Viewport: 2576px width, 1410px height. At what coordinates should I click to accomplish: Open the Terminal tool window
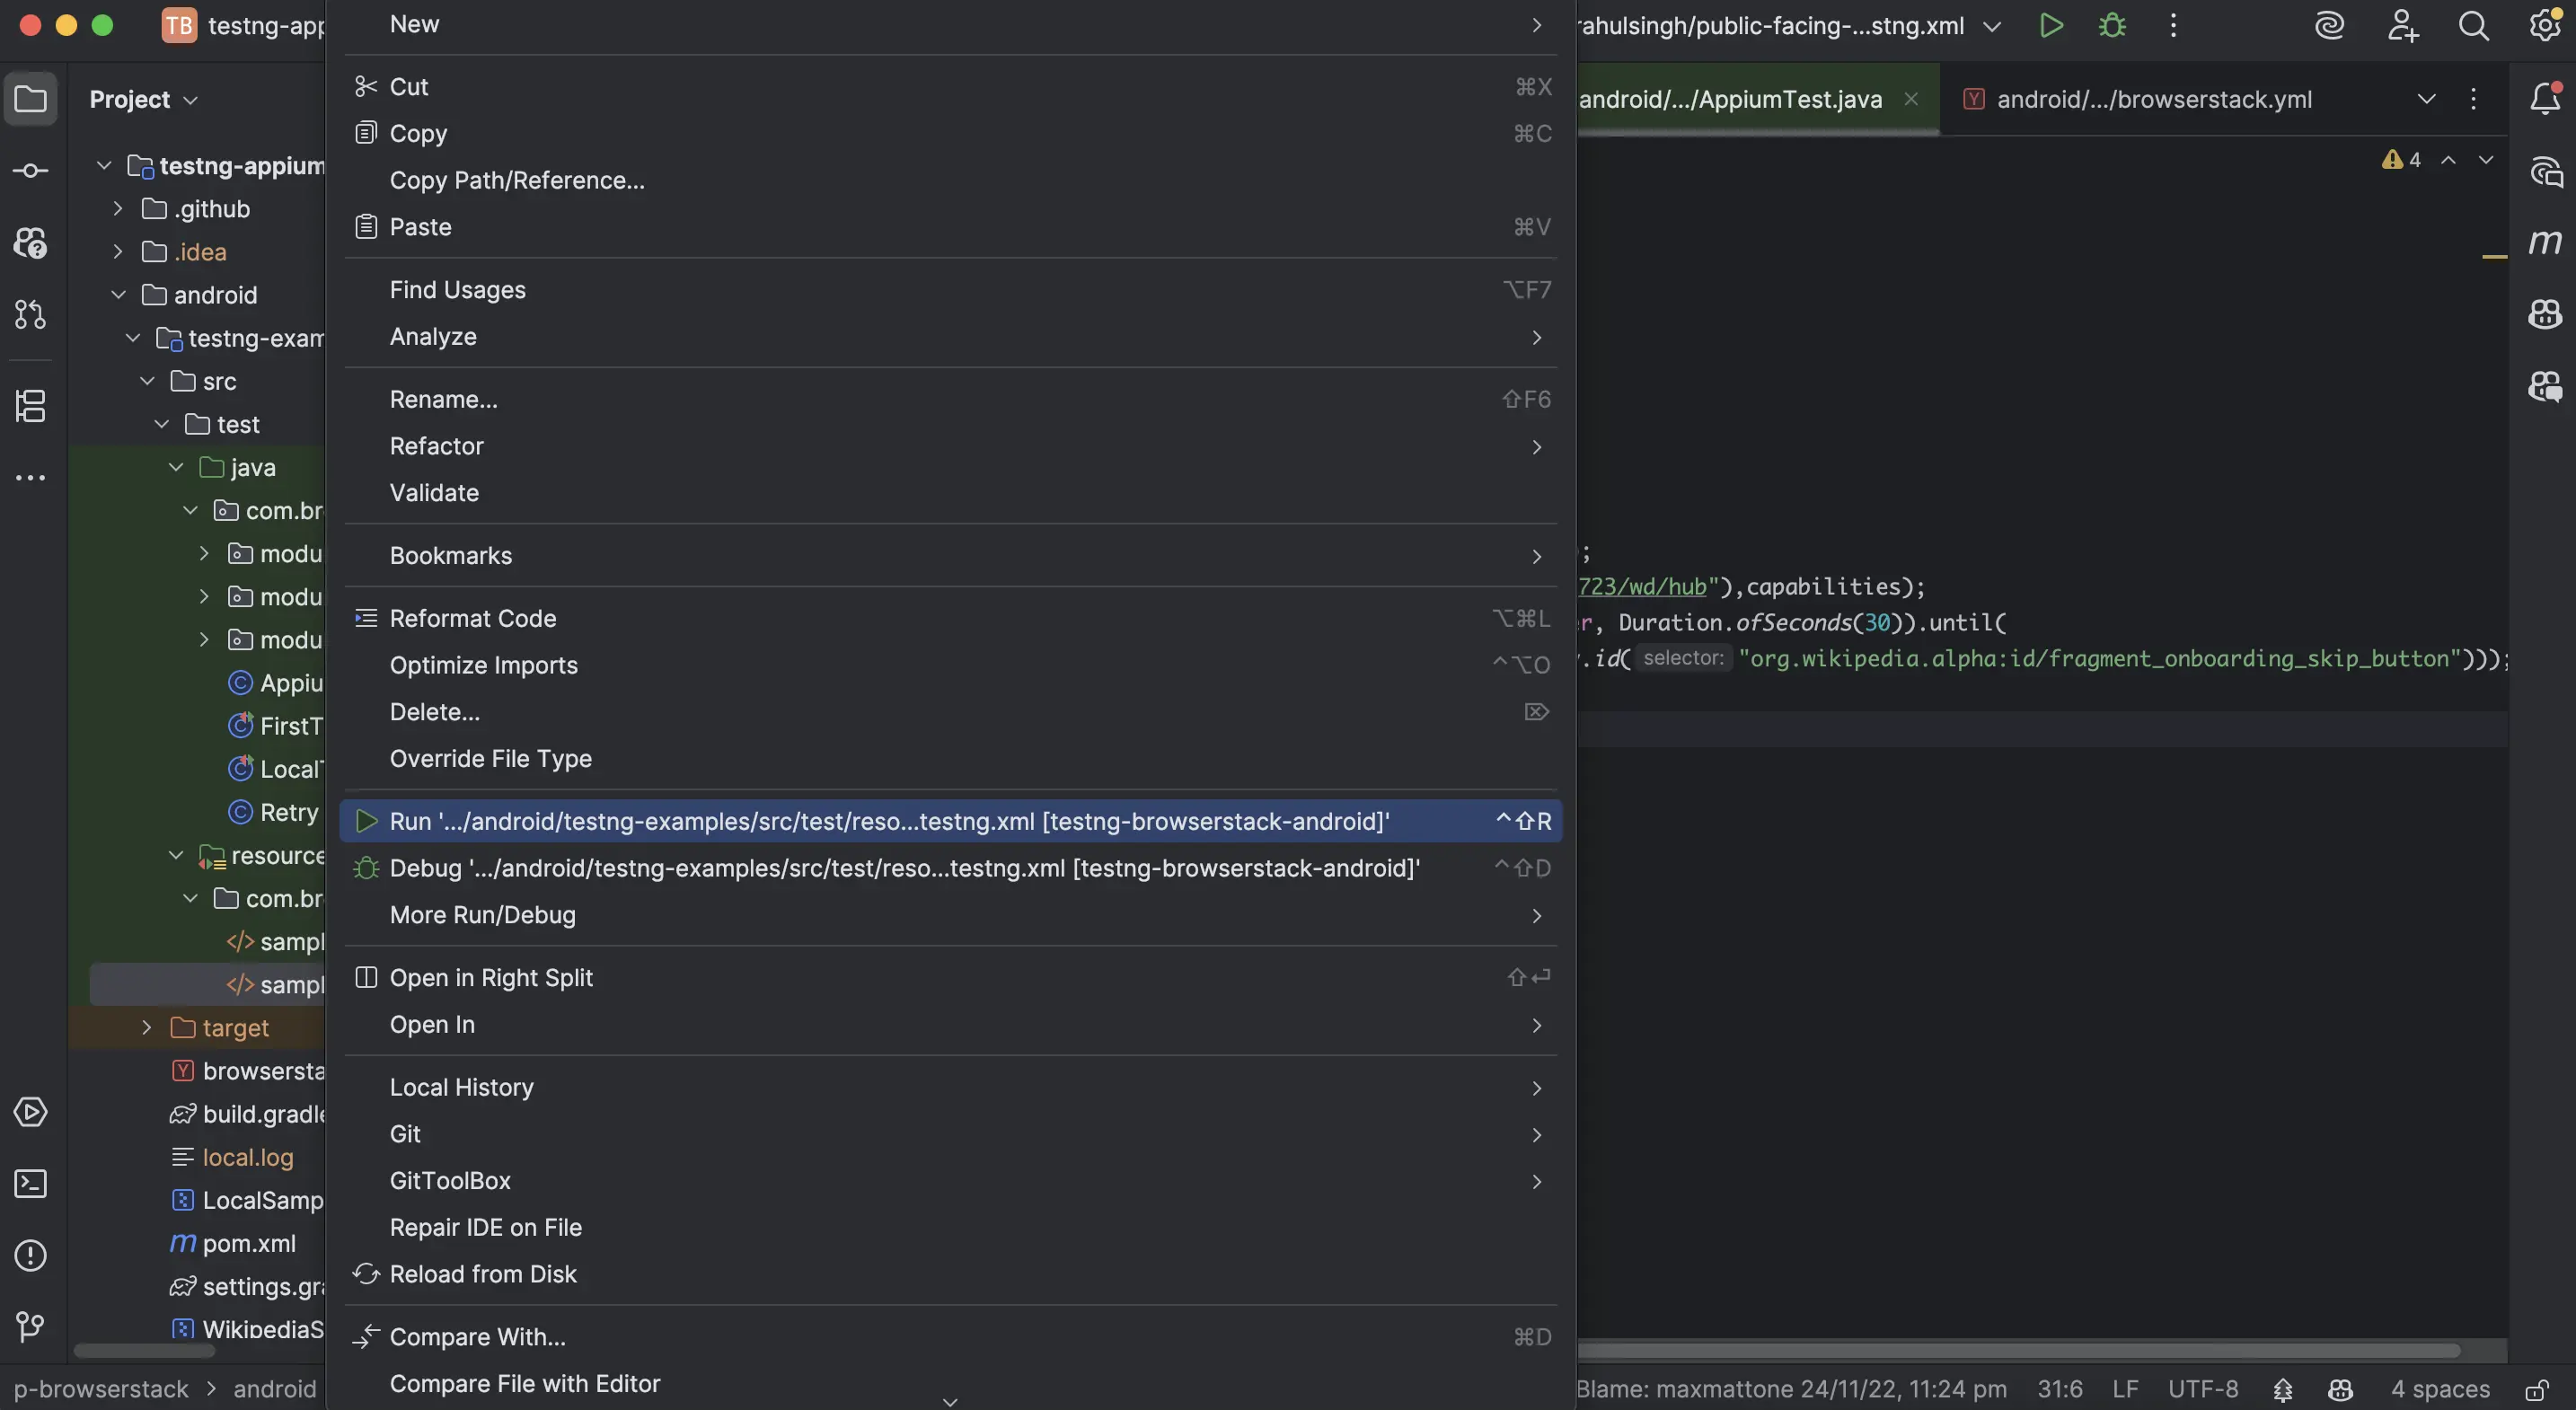(x=30, y=1184)
